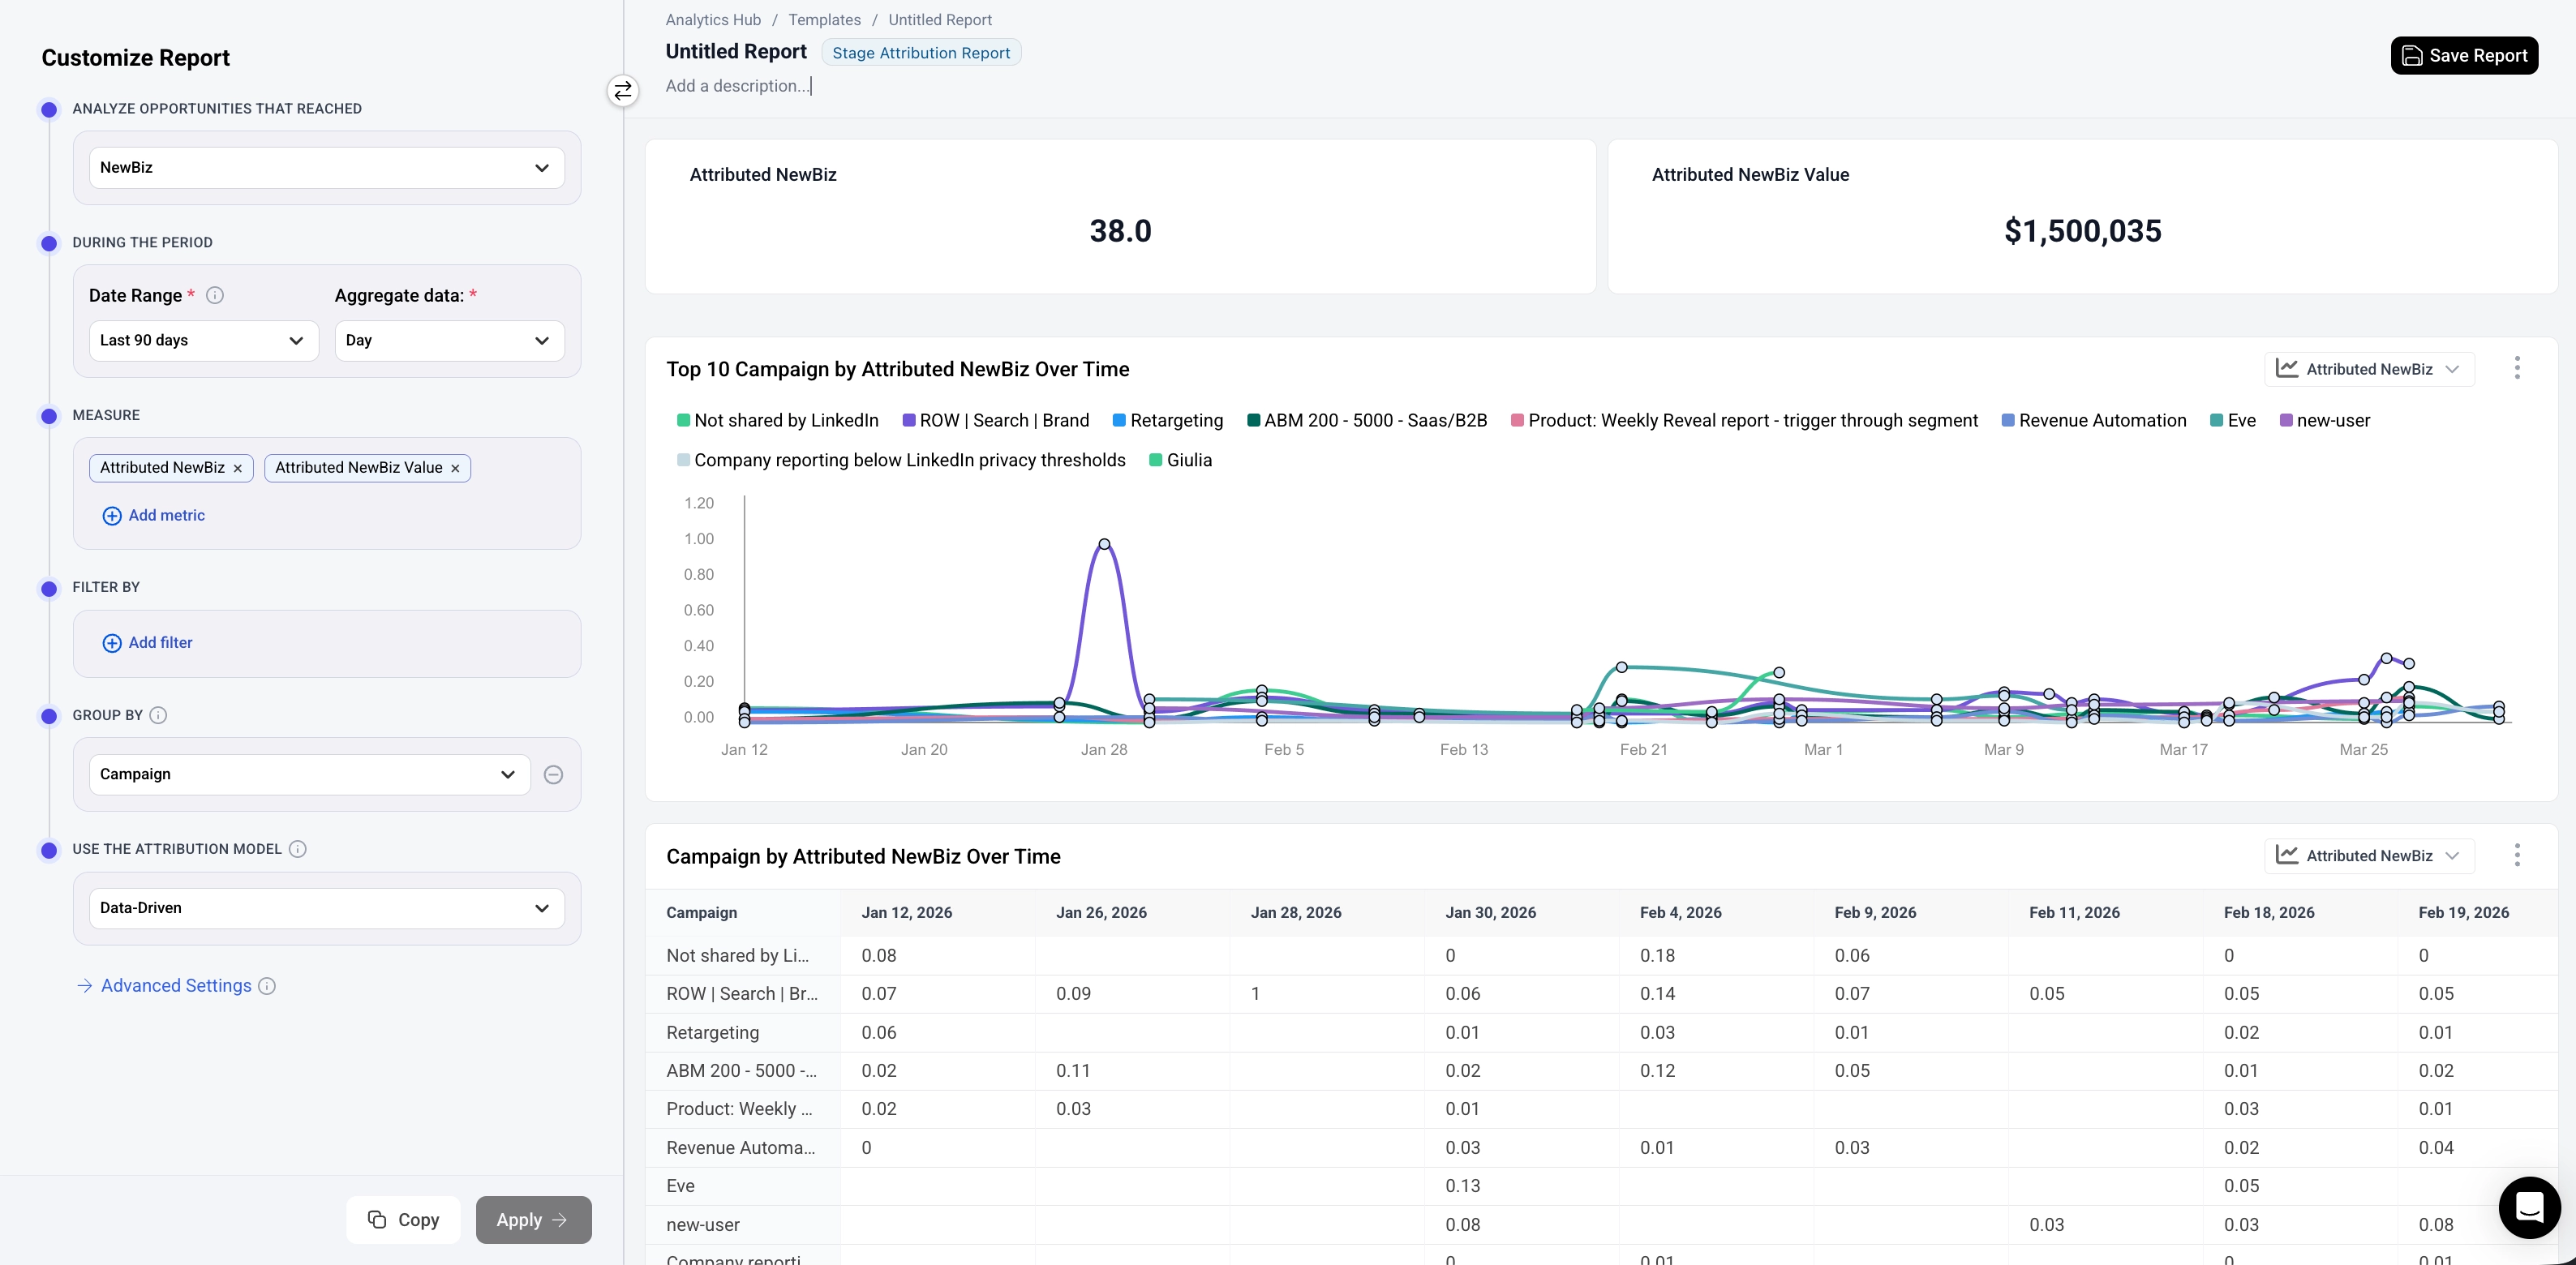Remove the Attributed NewBiz metric tag
This screenshot has width=2576, height=1265.
(238, 468)
